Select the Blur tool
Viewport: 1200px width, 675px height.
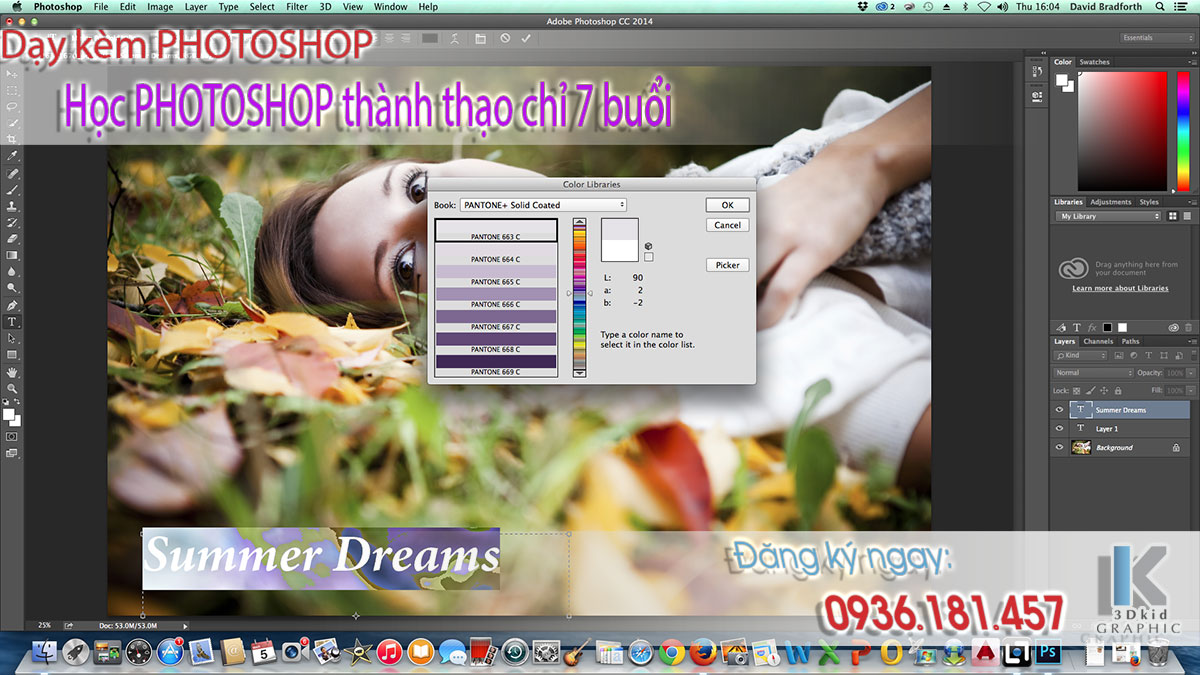12,271
